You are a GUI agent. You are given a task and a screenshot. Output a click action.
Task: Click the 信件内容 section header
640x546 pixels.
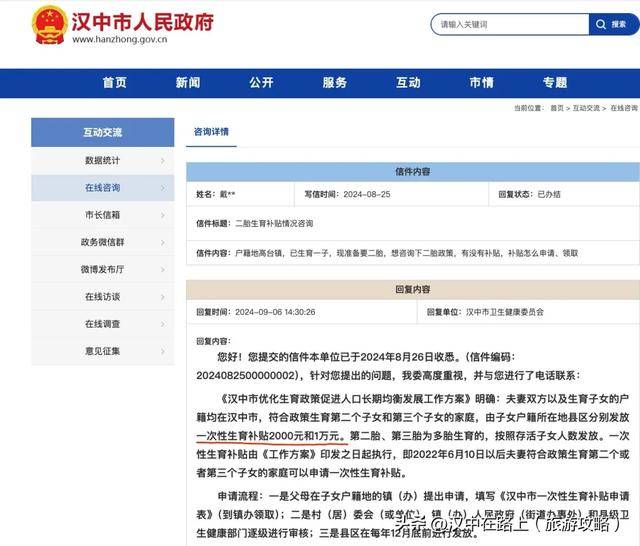(x=413, y=172)
